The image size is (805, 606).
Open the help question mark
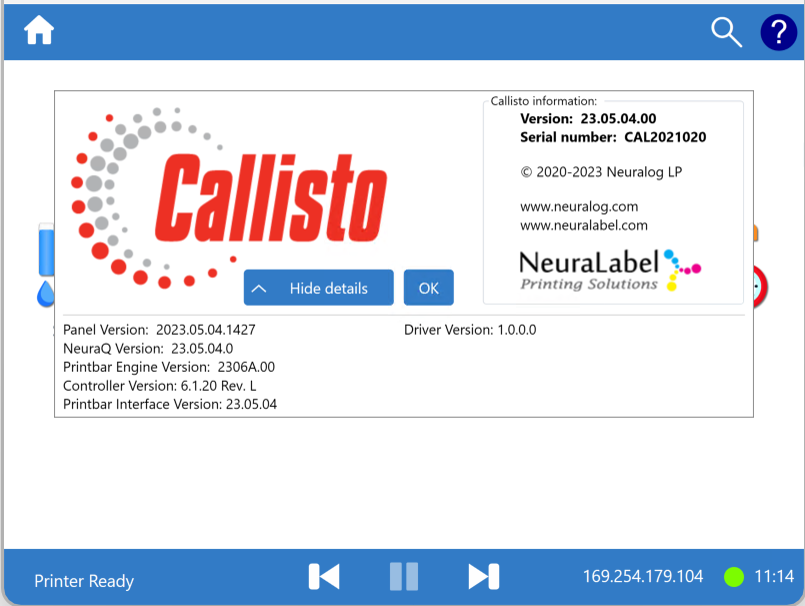778,33
